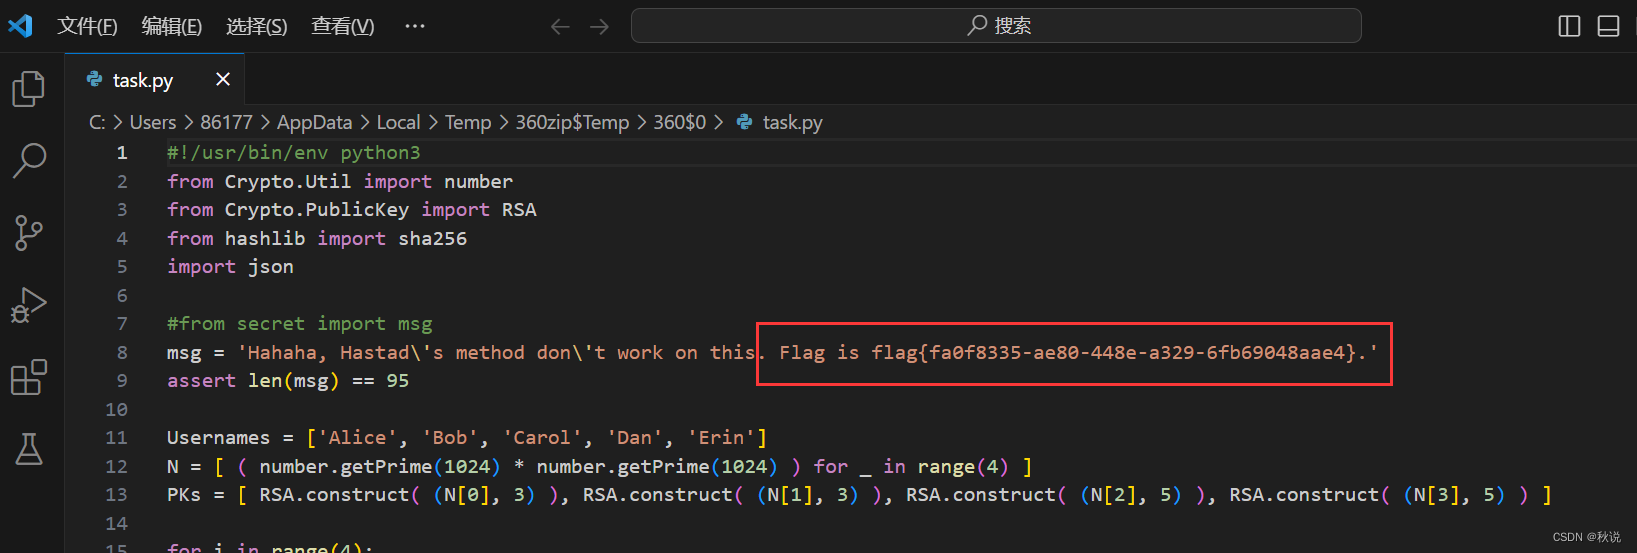Toggle the bottom panel layout icon
Screen dimensions: 1637x553
1608,27
